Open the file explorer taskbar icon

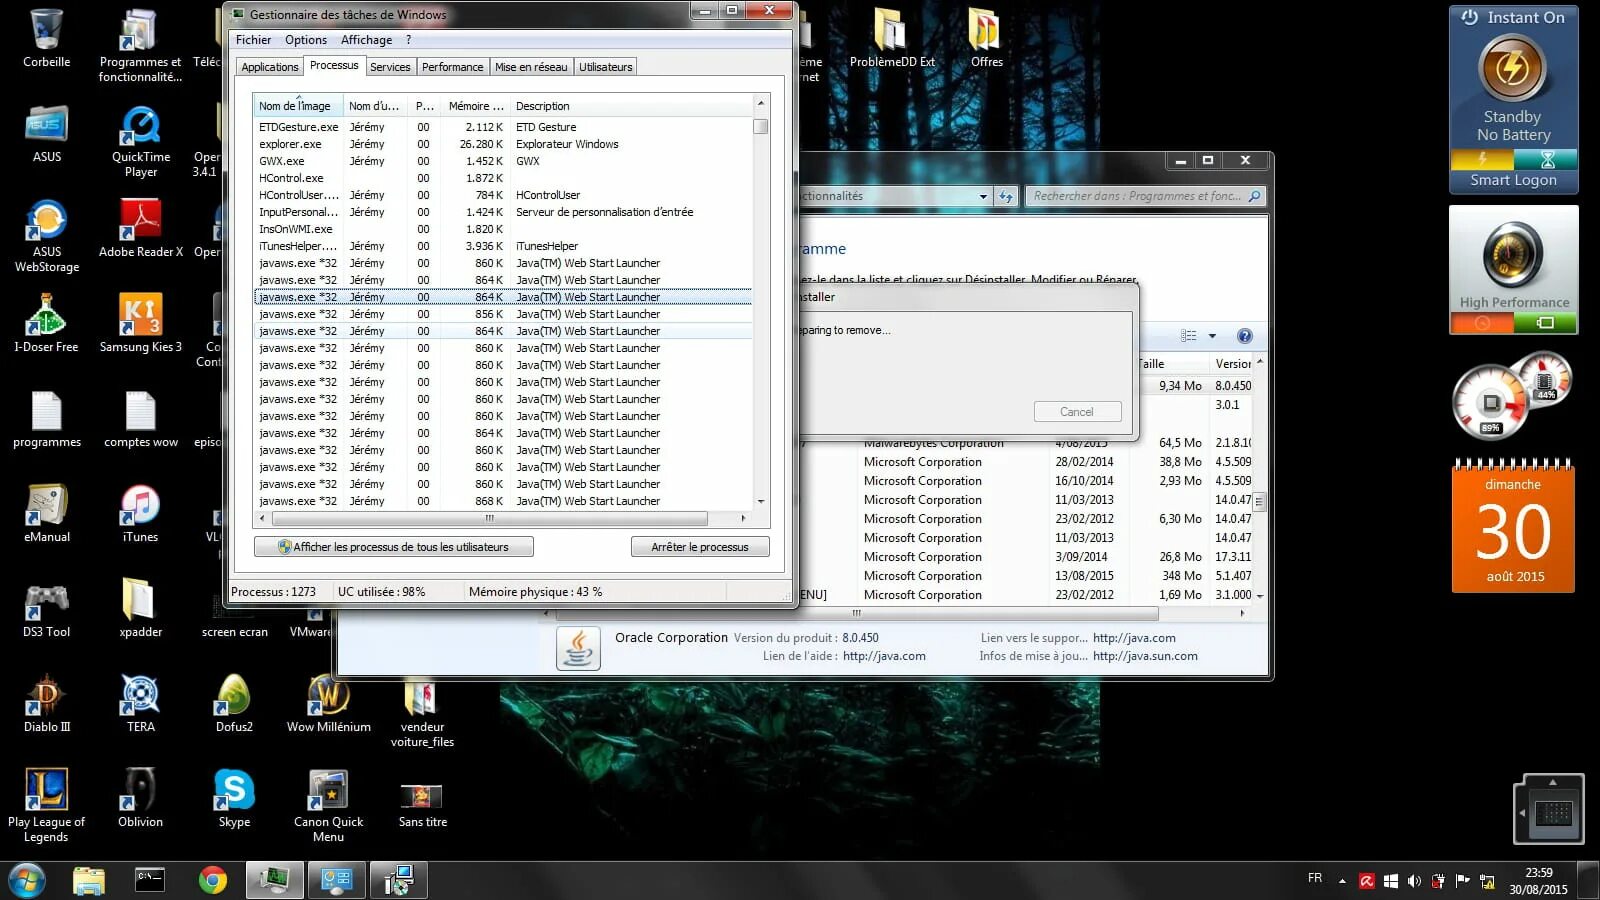(x=89, y=880)
